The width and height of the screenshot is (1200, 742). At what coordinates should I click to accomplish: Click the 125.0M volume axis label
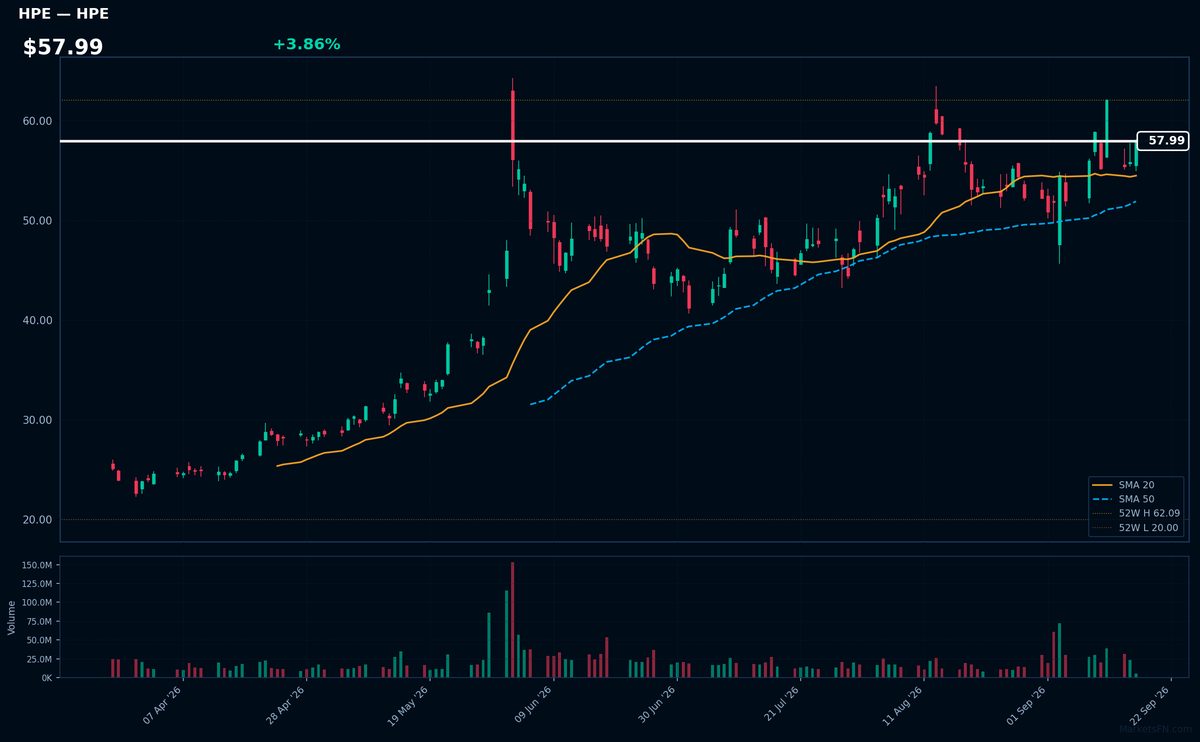(x=37, y=584)
